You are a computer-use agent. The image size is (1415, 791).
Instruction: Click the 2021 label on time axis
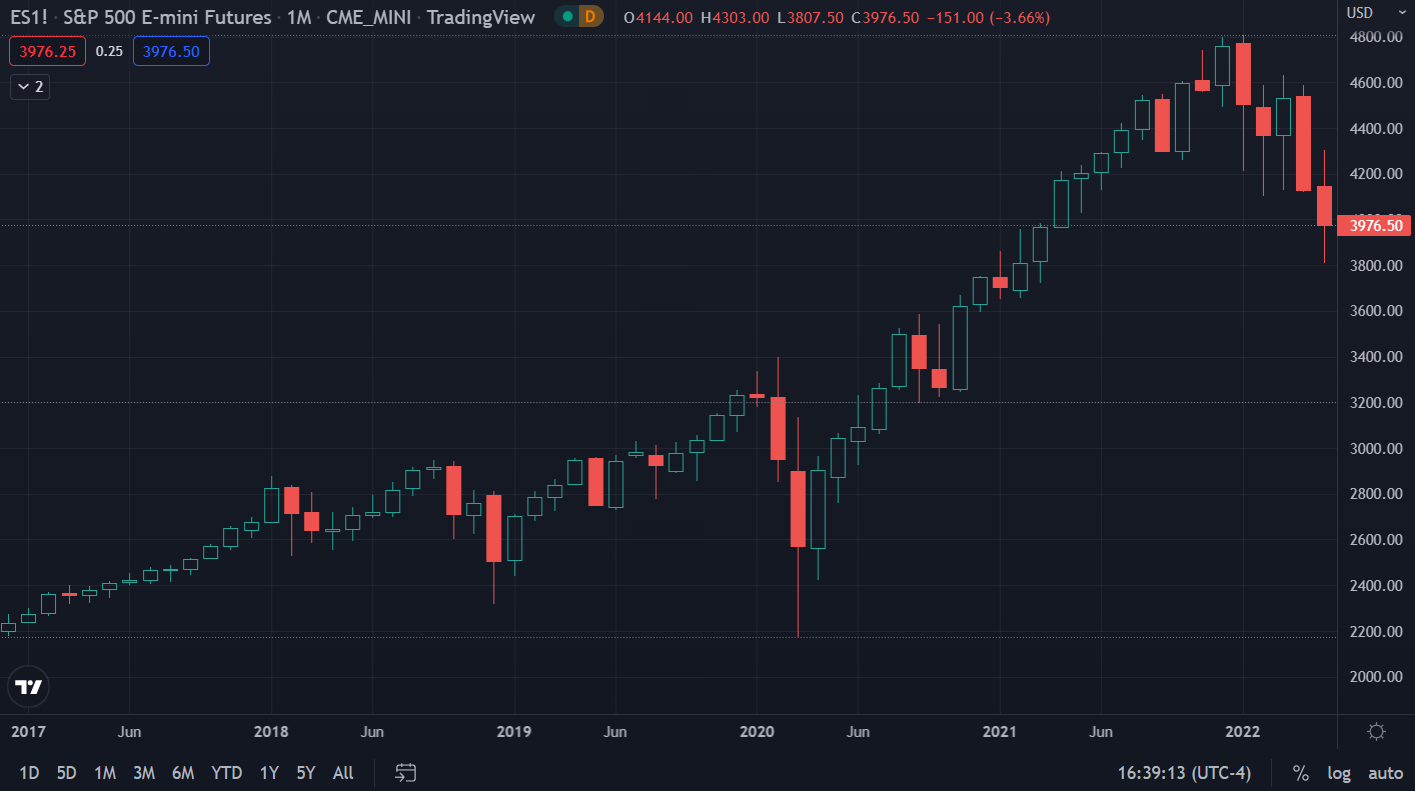click(1000, 732)
